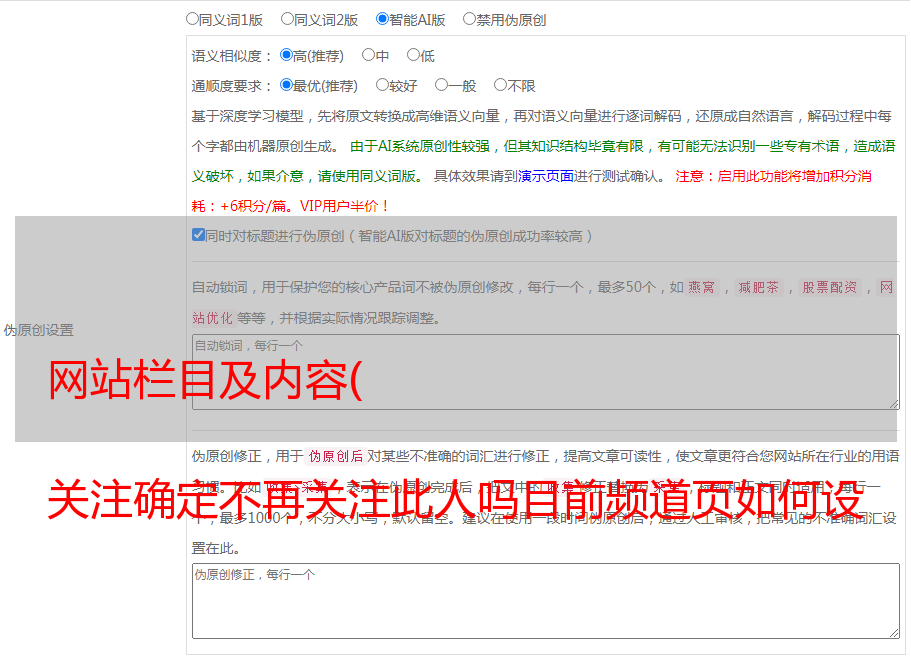Select the 同义词1版 radio option
This screenshot has width=911, height=658.
point(192,18)
